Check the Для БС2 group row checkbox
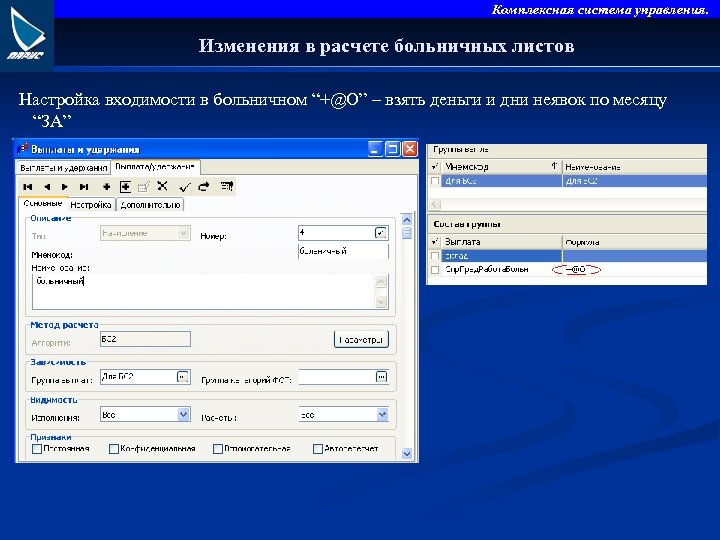The height and width of the screenshot is (540, 720). point(435,181)
